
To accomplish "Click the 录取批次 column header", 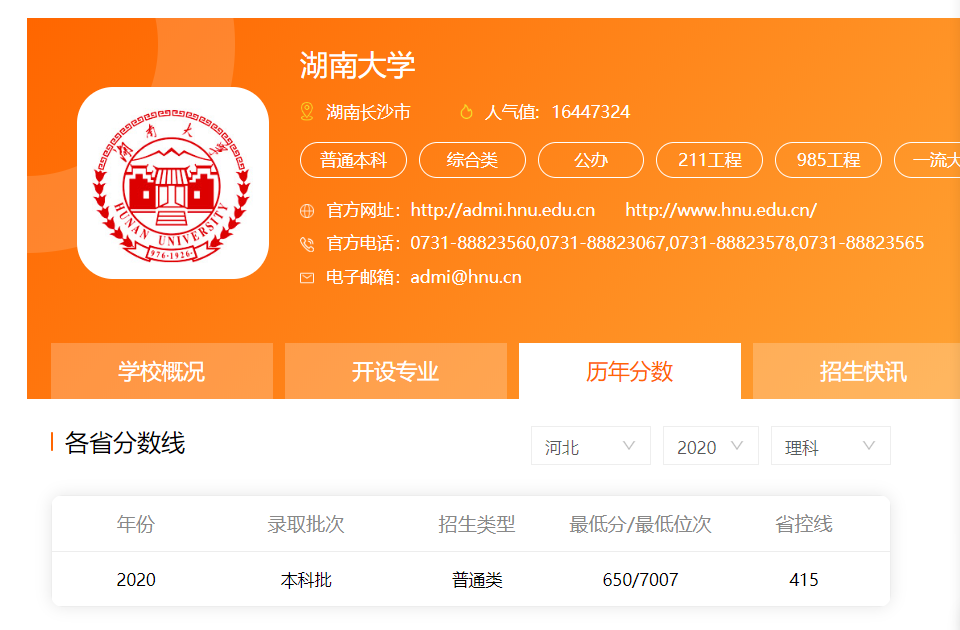I will tap(306, 524).
